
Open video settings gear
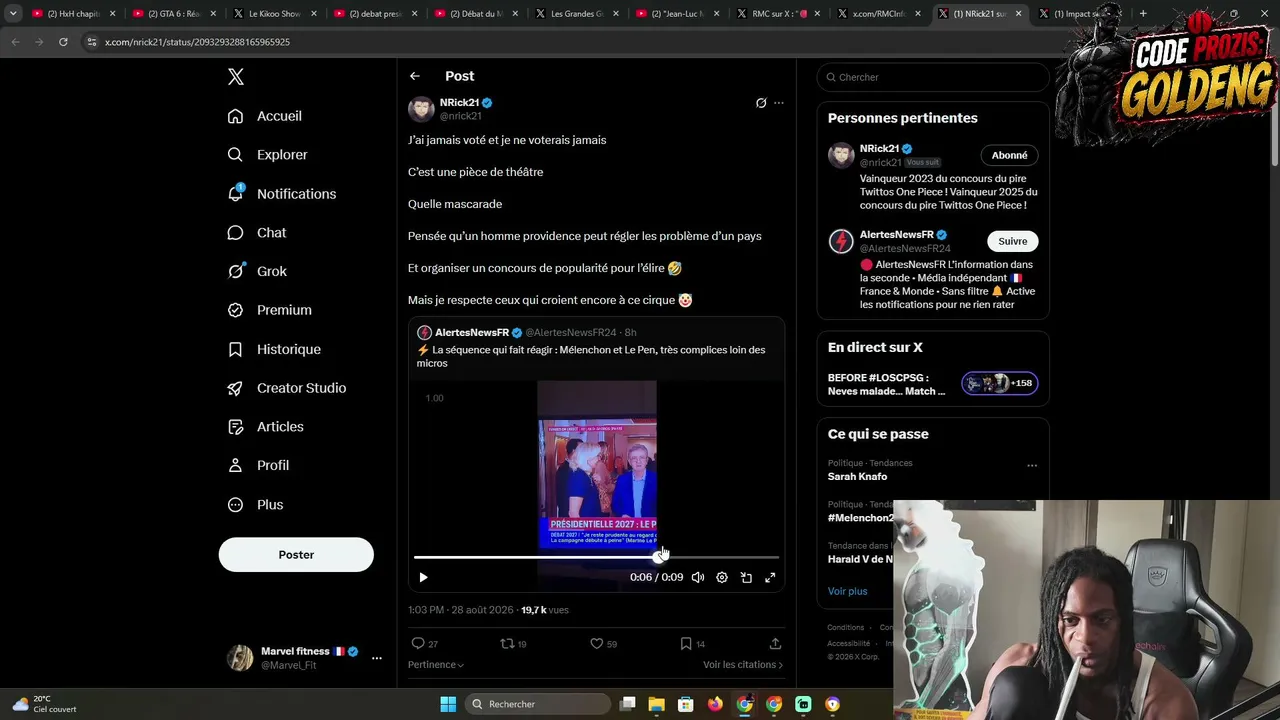(722, 577)
